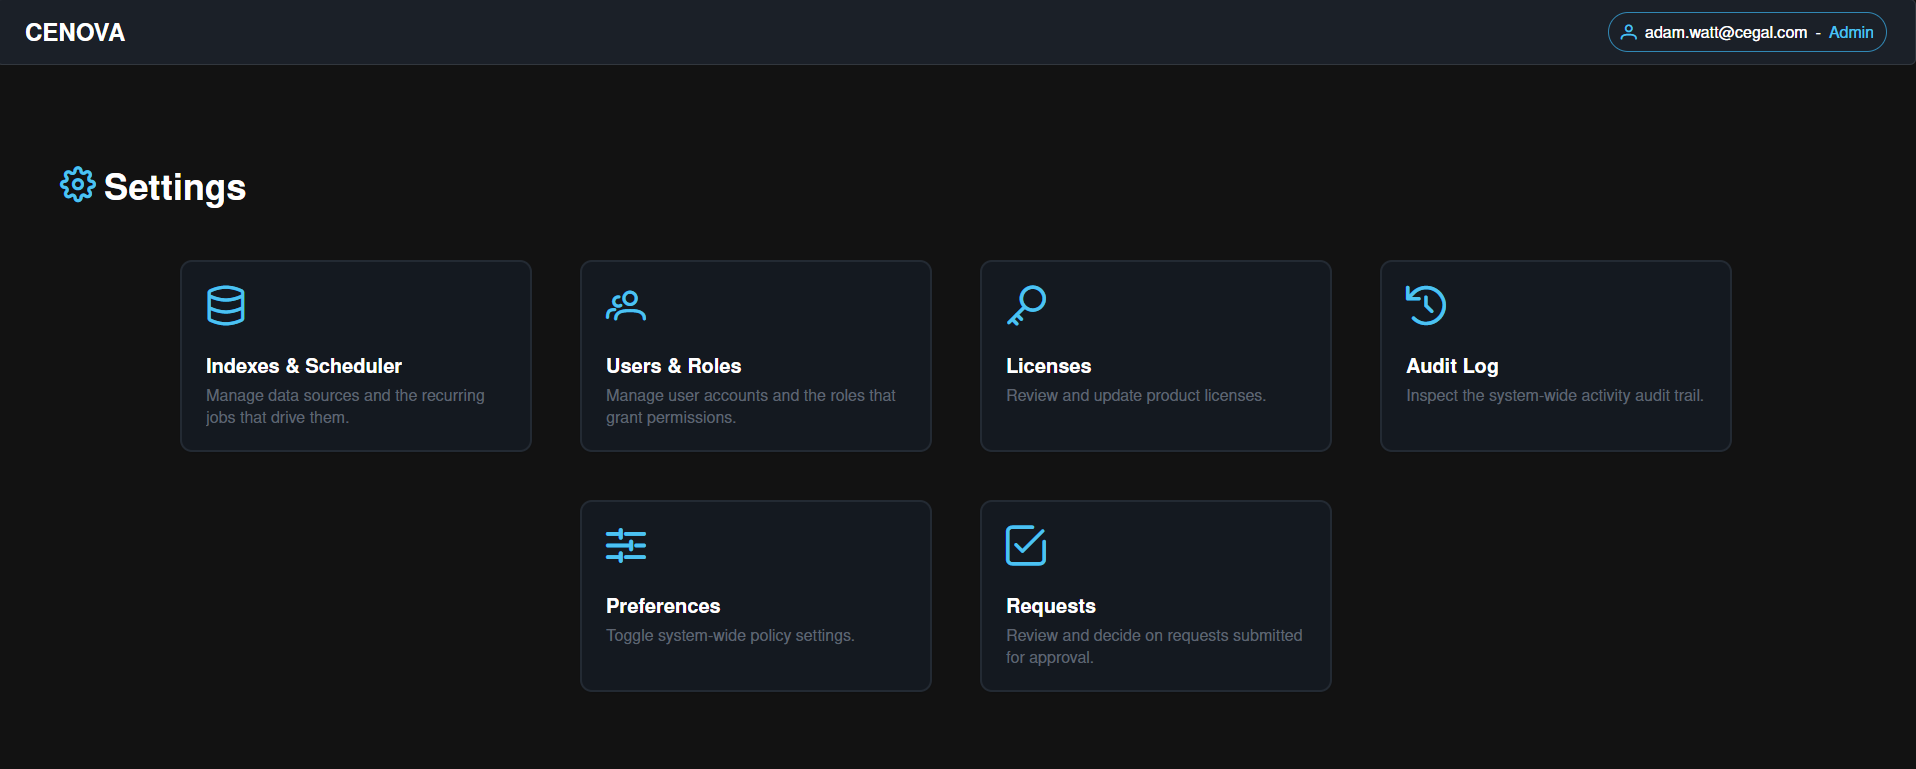Image resolution: width=1916 pixels, height=769 pixels.
Task: Click the Admin role label
Action: coord(1851,32)
